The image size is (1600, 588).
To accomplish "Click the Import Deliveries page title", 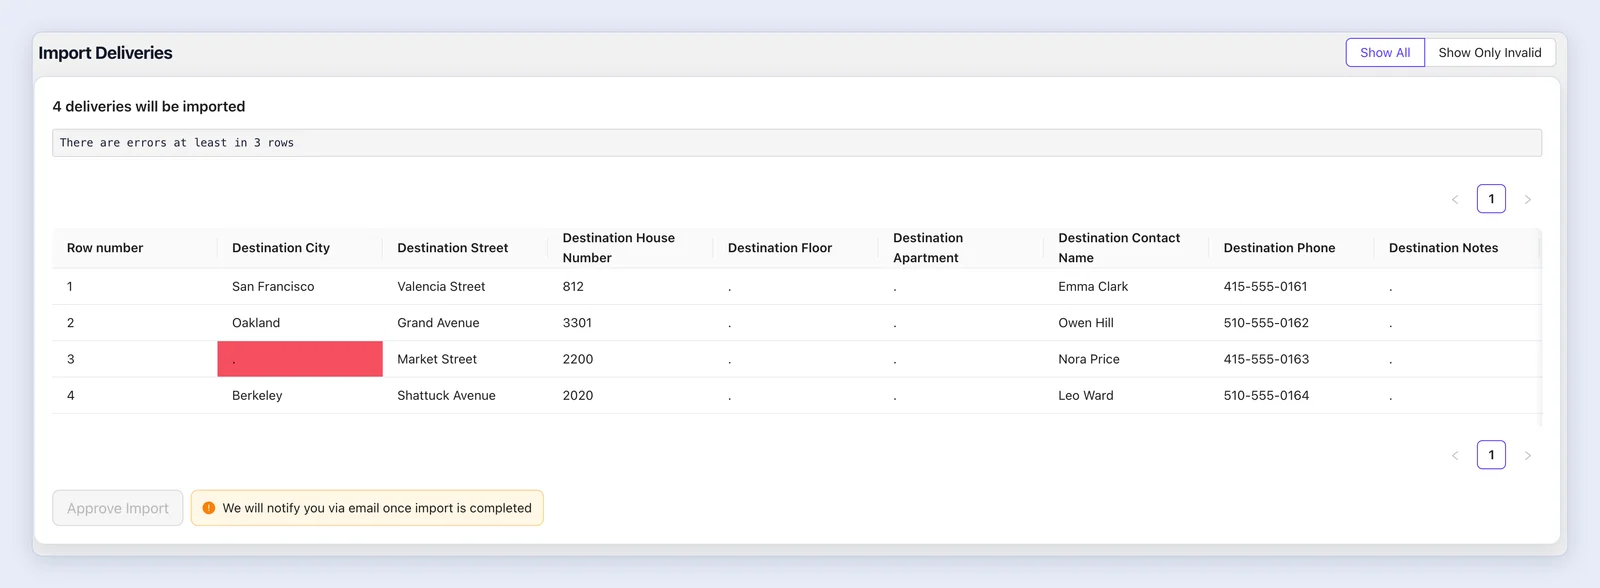I will (x=105, y=53).
